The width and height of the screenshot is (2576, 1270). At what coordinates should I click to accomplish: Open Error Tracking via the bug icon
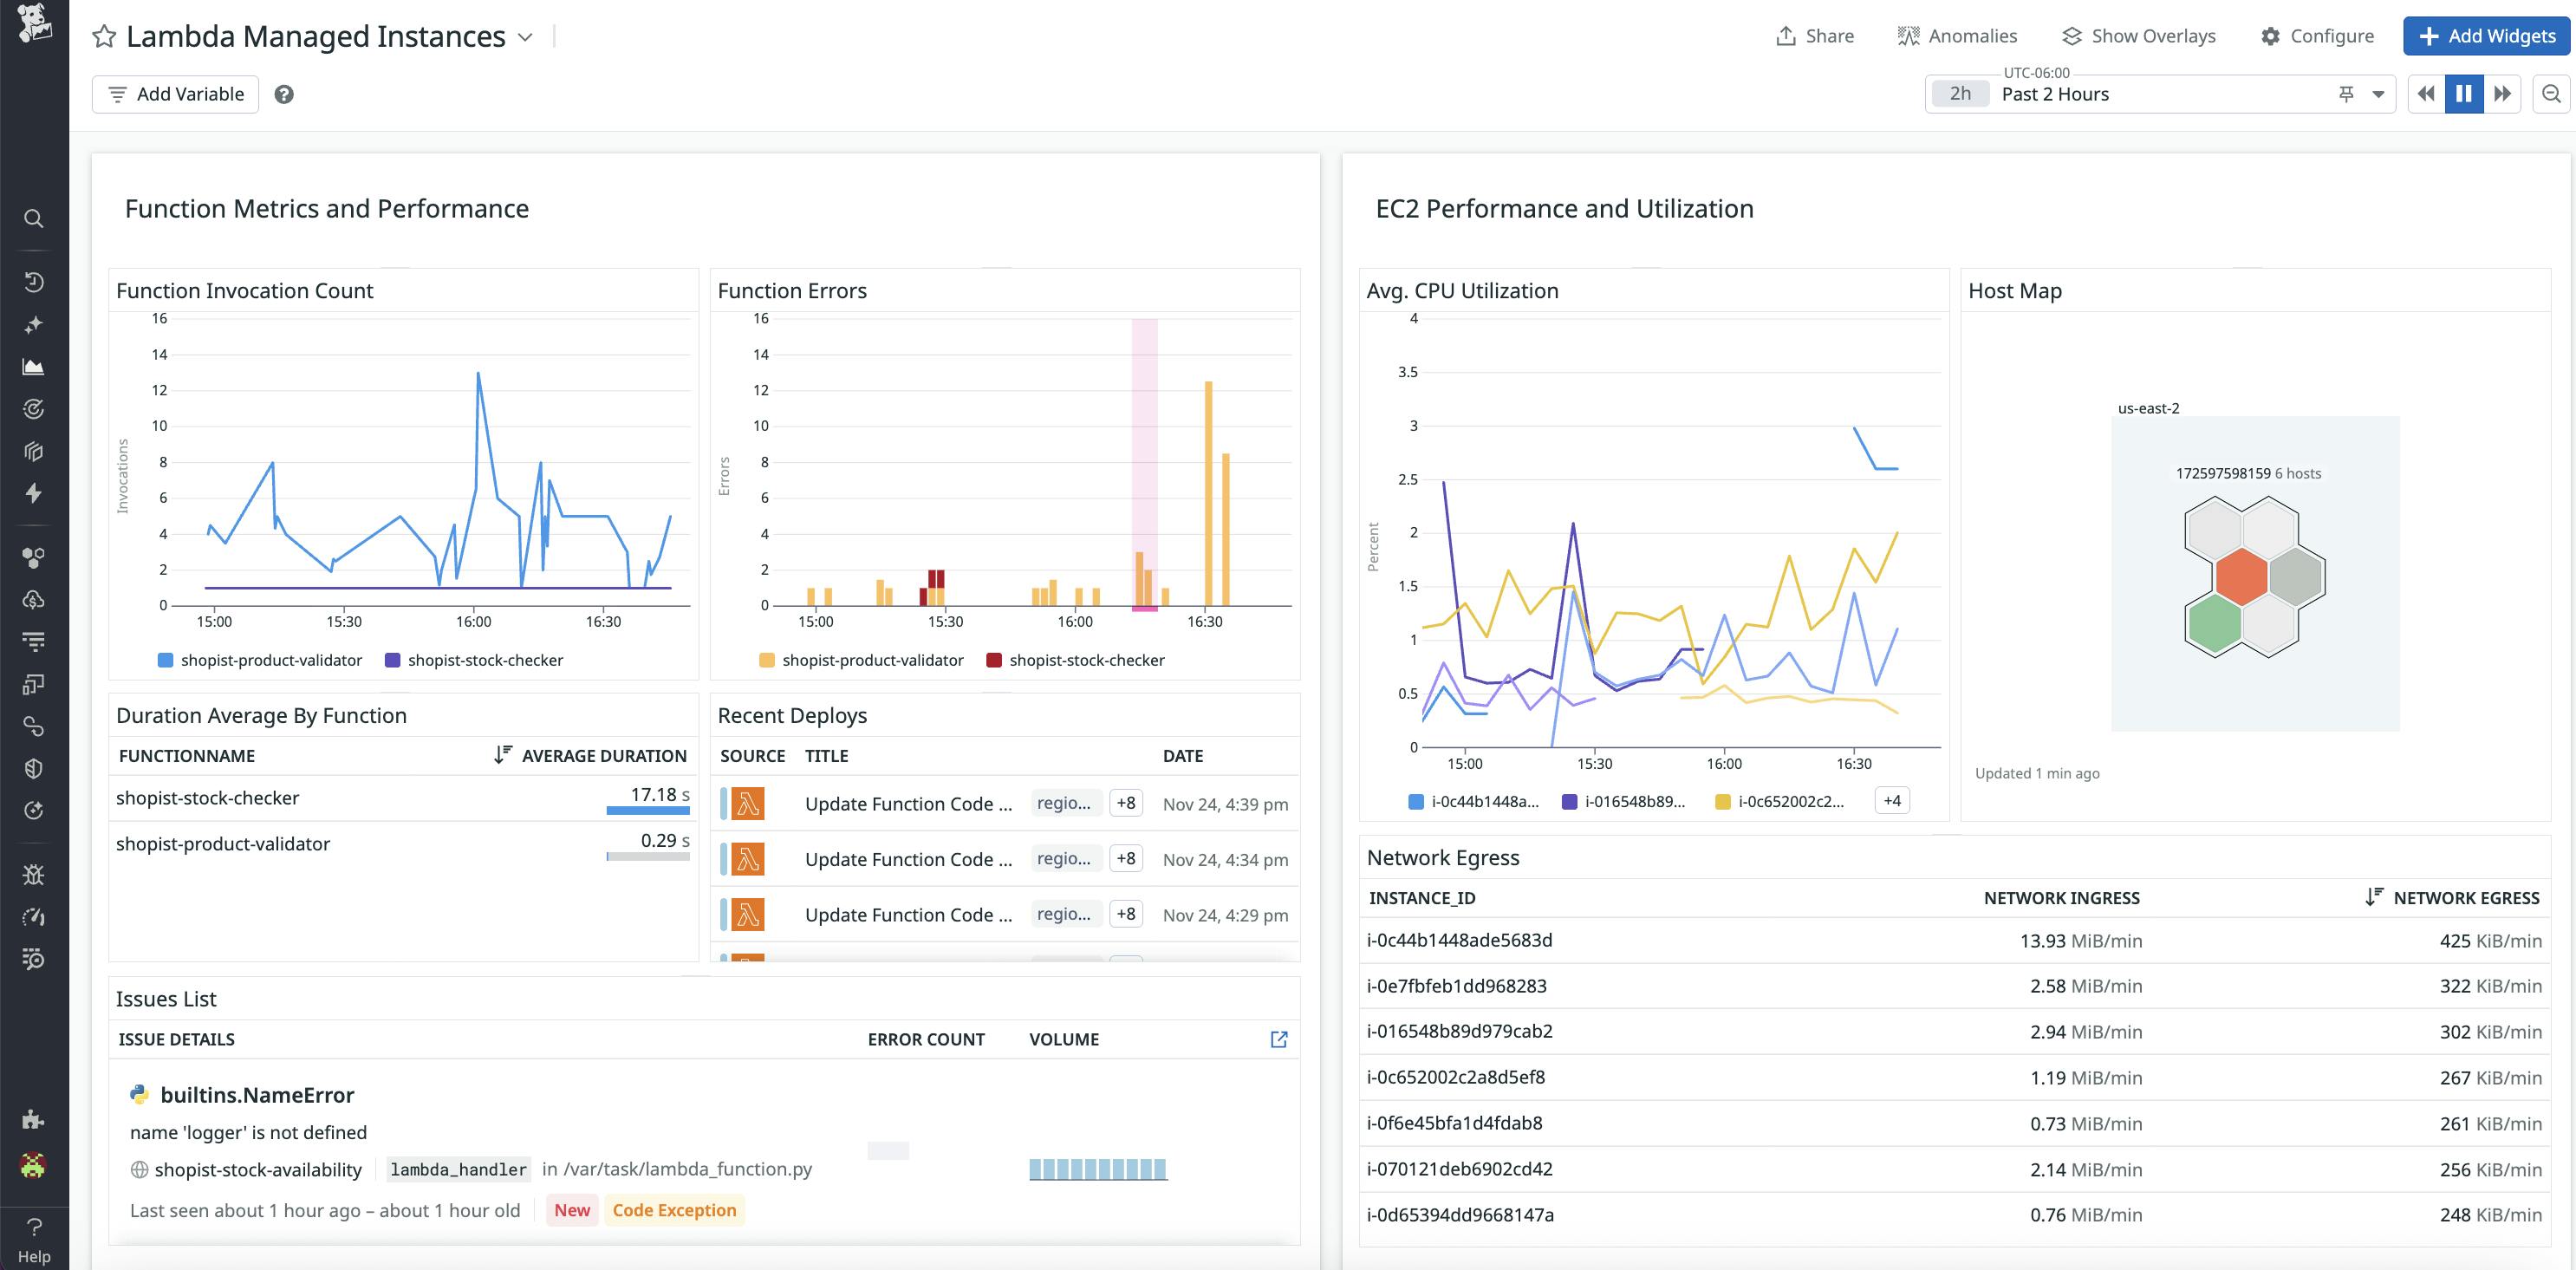tap(34, 874)
